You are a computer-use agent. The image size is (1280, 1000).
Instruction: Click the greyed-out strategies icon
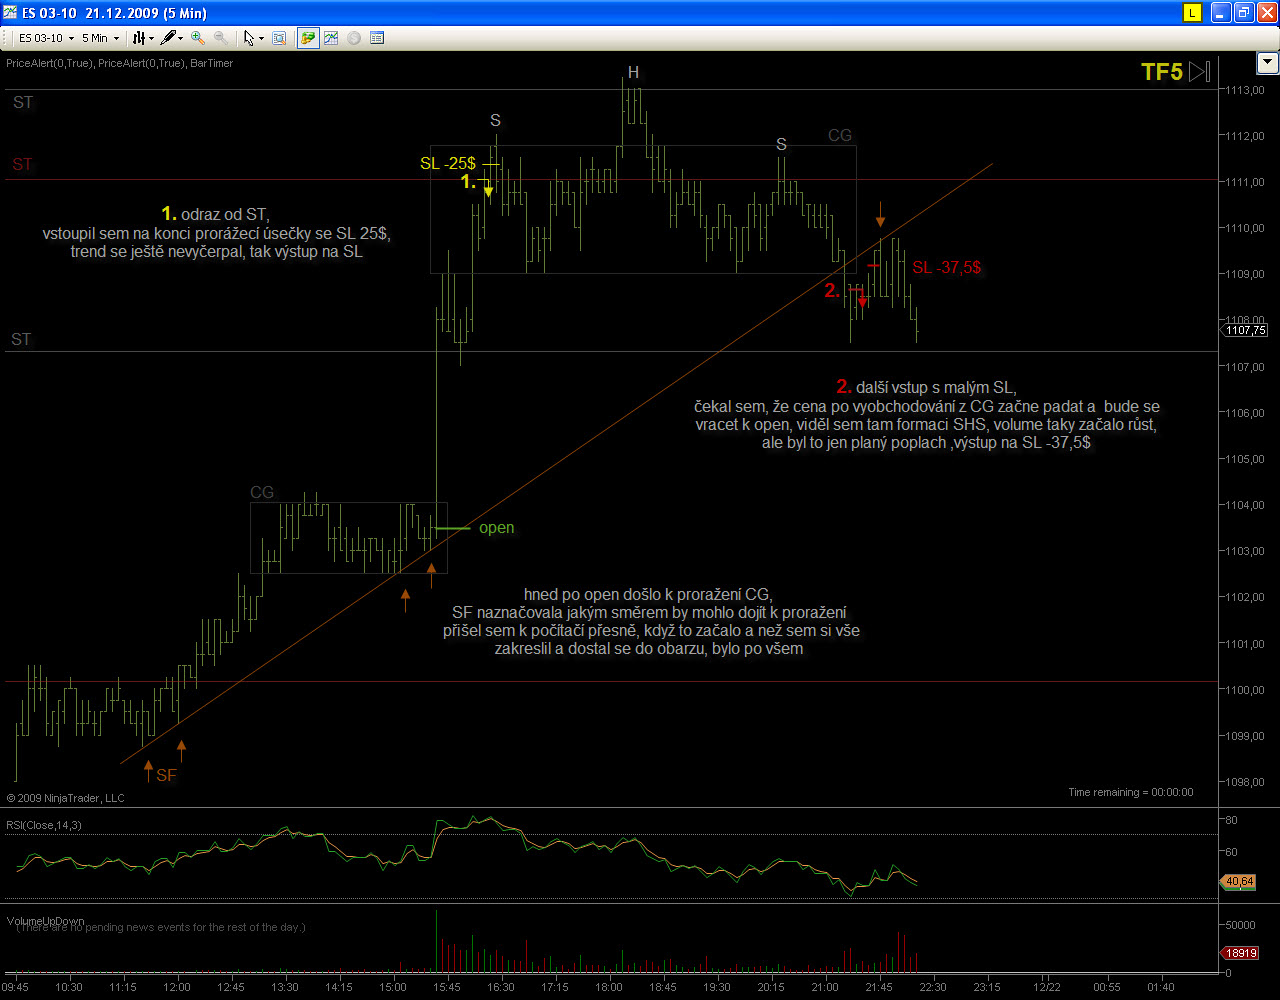tap(354, 38)
